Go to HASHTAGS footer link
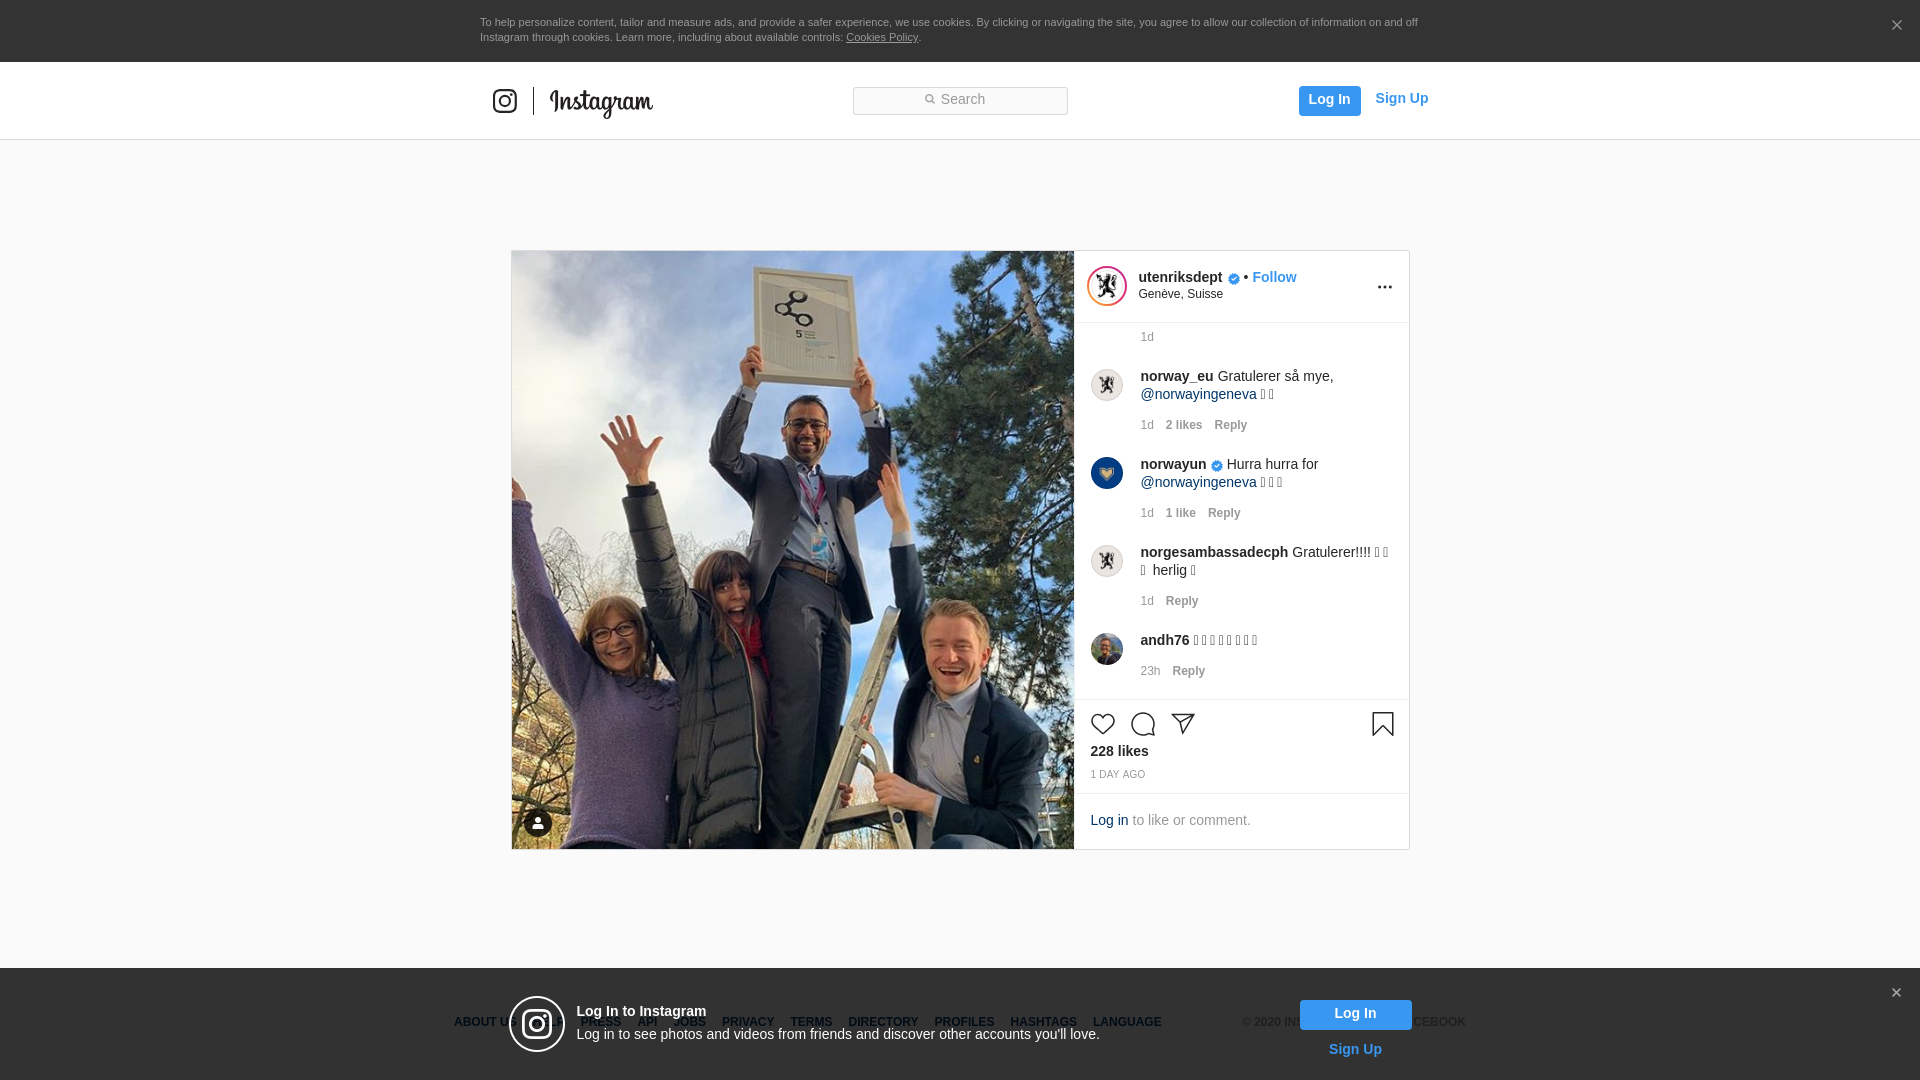 1043,1022
